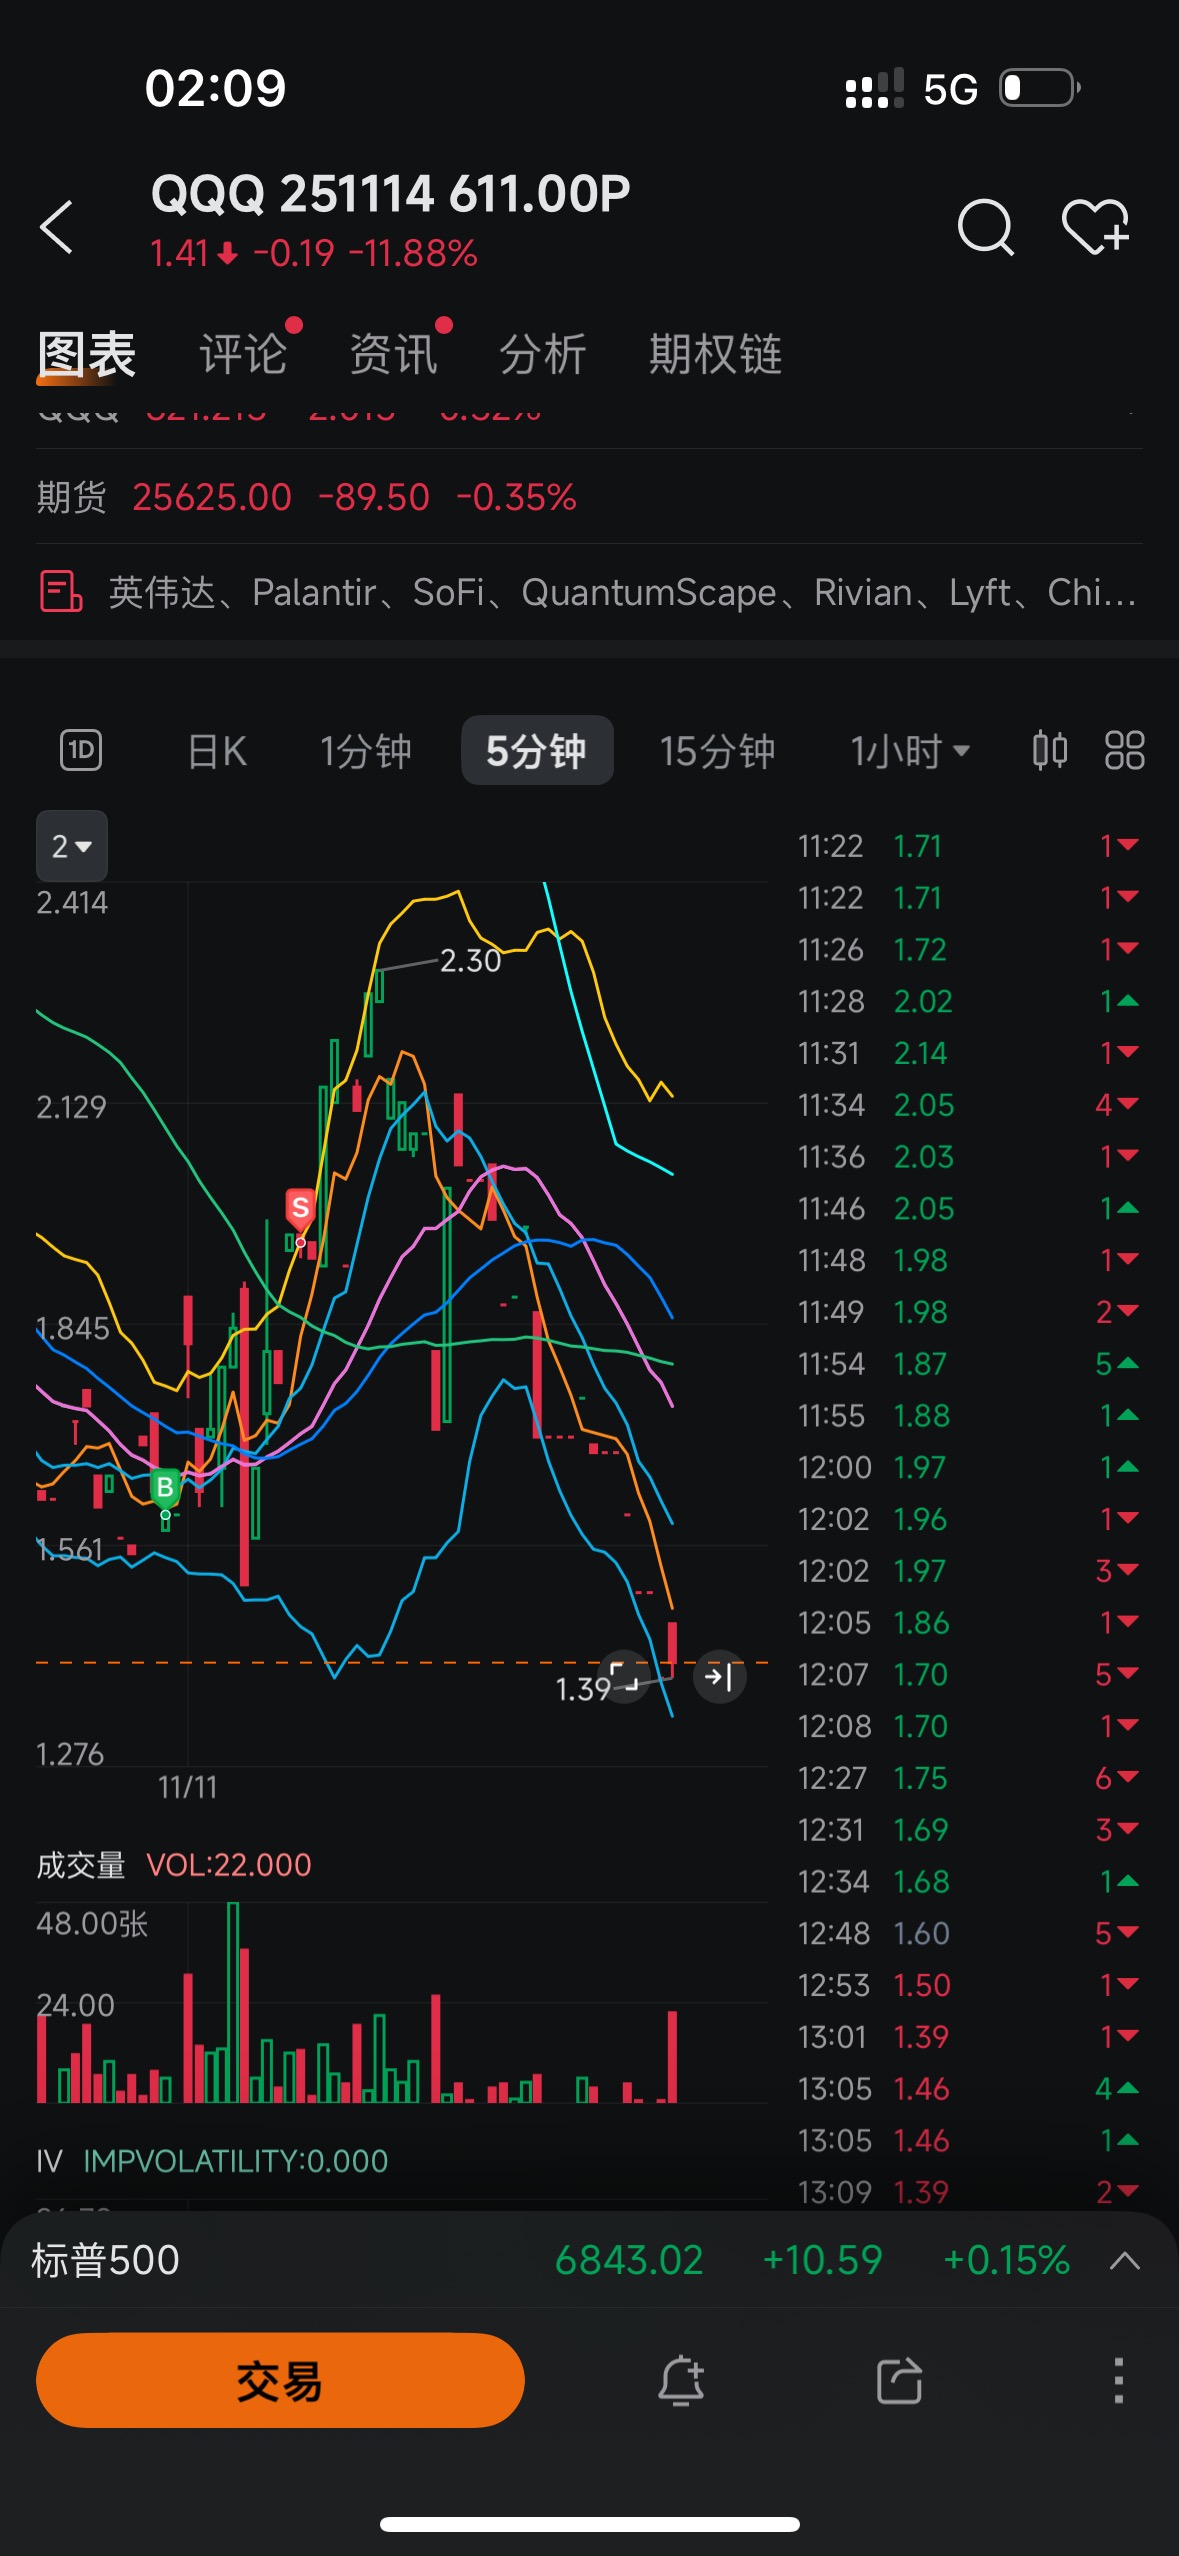Open the search magnifier icon
Screen dimensions: 1179x2556
pyautogui.click(x=985, y=227)
